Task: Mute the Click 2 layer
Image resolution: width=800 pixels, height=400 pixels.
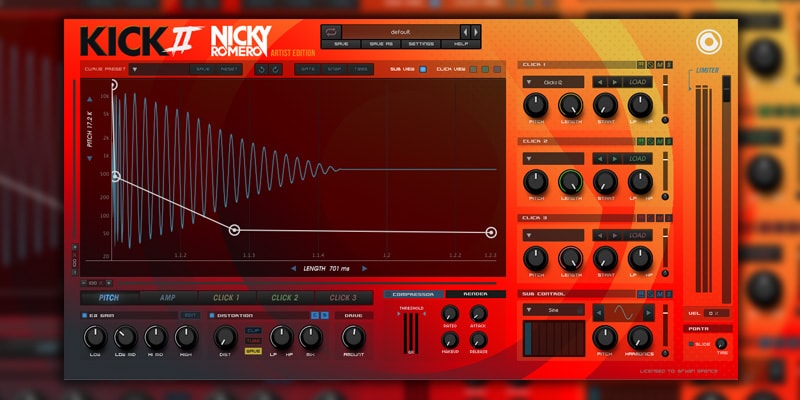Action: (660, 141)
